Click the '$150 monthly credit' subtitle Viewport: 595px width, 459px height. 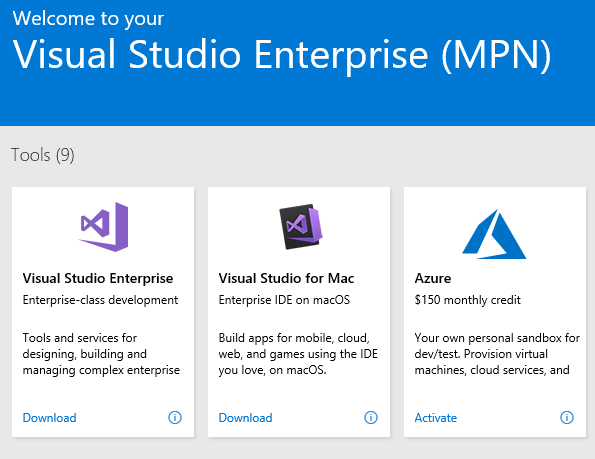tap(468, 300)
